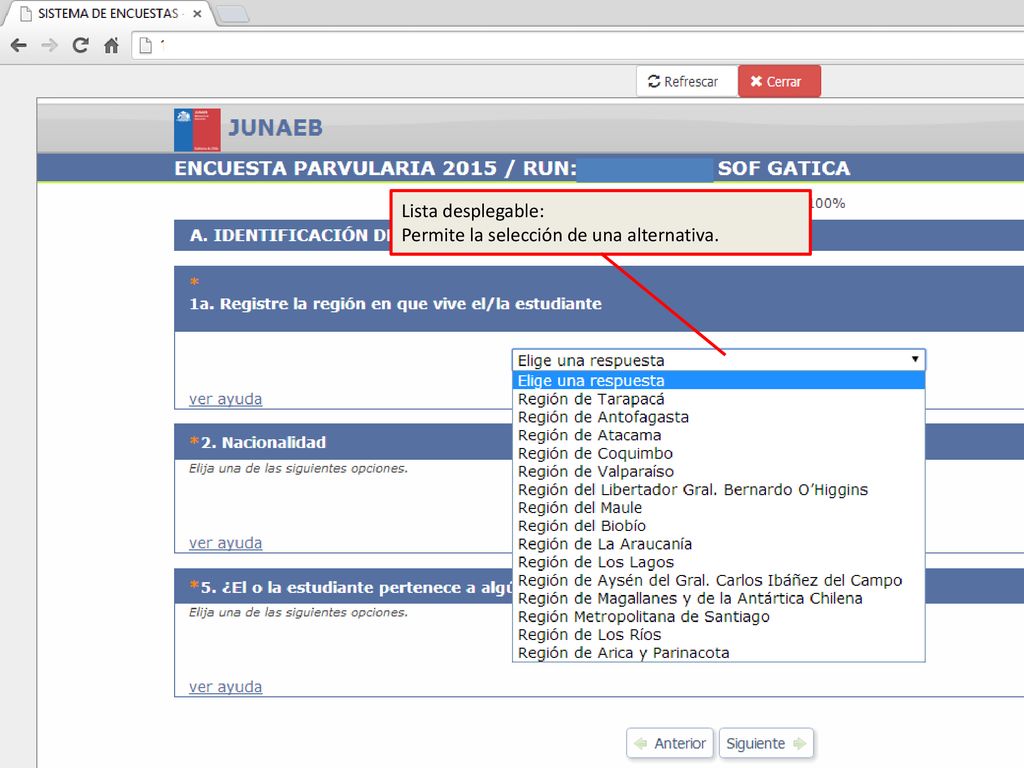Choose Región del Libertador Gral. Bernardo O'Higgins
This screenshot has height=768, width=1024.
[718, 490]
